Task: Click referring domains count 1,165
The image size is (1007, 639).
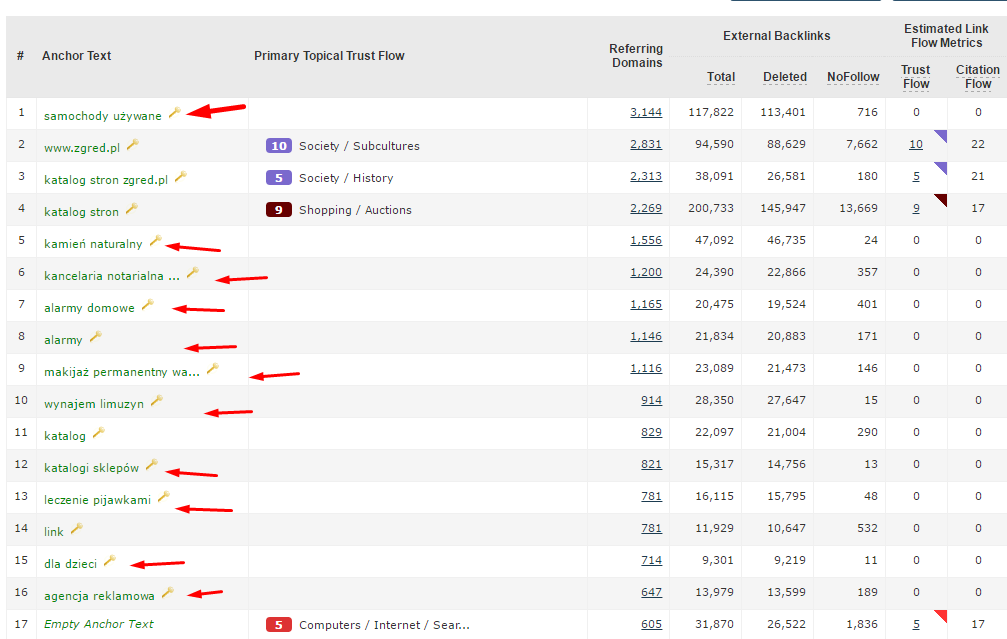Action: 645,304
